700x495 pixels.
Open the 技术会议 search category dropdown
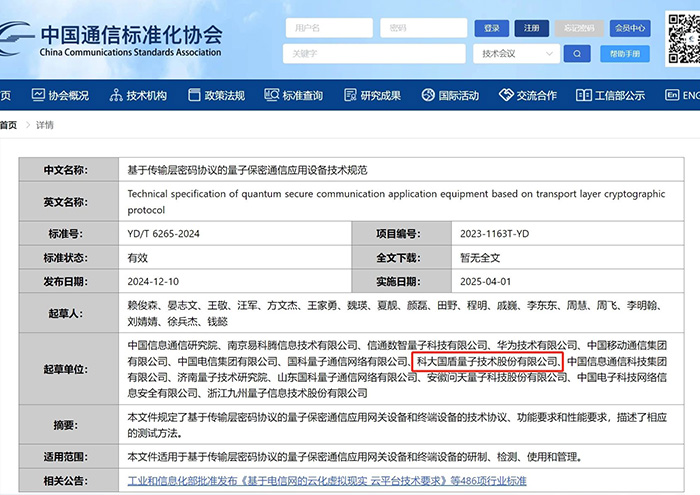point(517,54)
